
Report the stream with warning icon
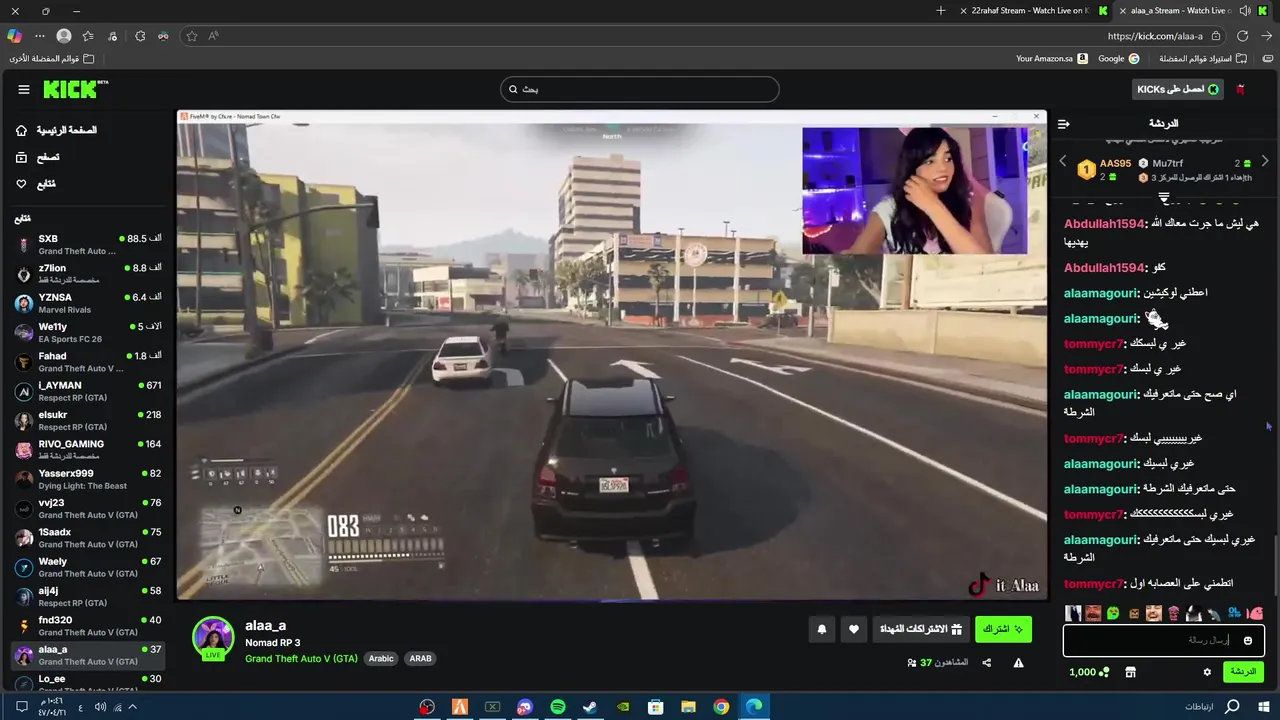click(x=1018, y=662)
